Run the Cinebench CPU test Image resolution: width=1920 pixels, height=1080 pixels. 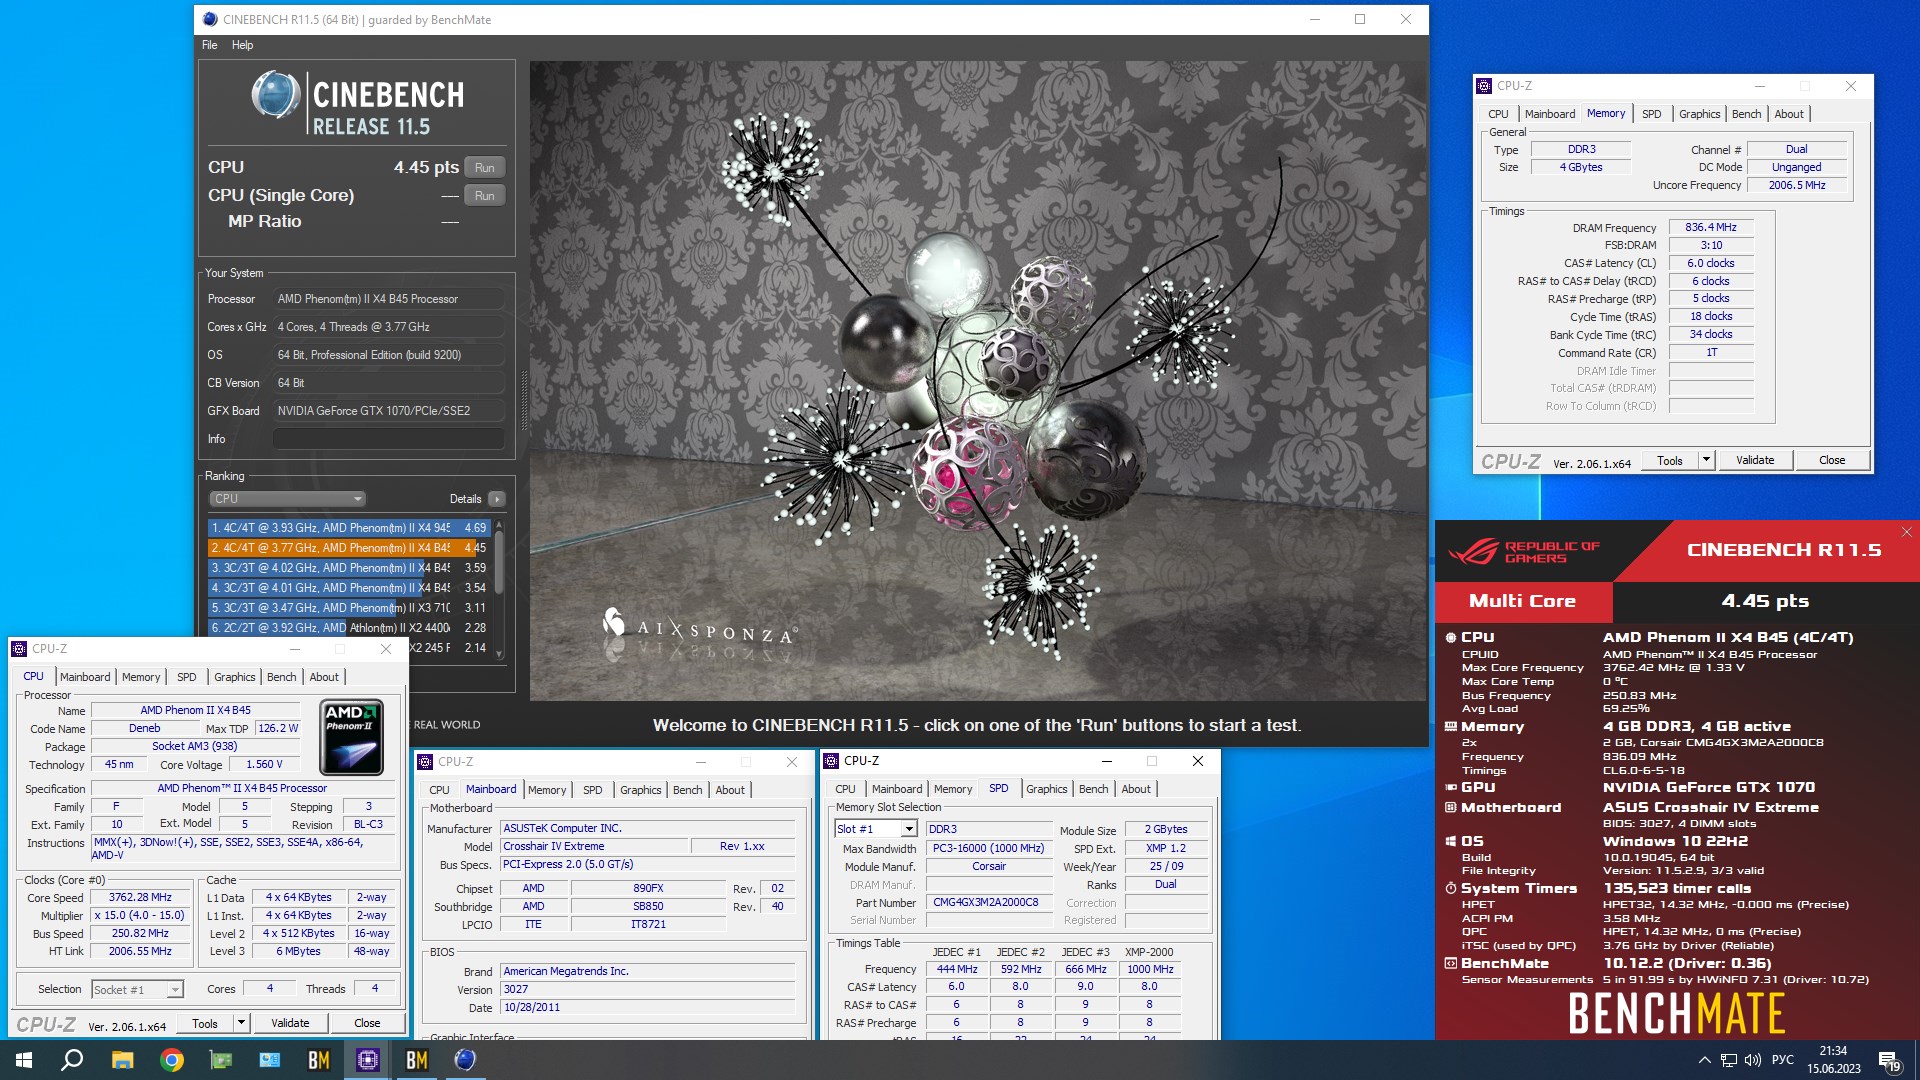pos(485,168)
